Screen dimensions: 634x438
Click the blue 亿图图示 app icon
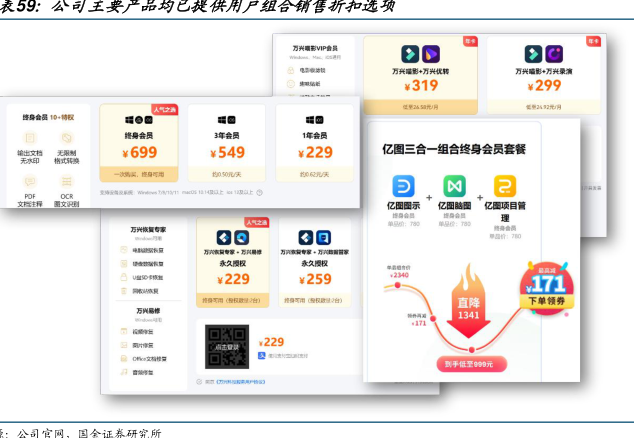[x=404, y=186]
